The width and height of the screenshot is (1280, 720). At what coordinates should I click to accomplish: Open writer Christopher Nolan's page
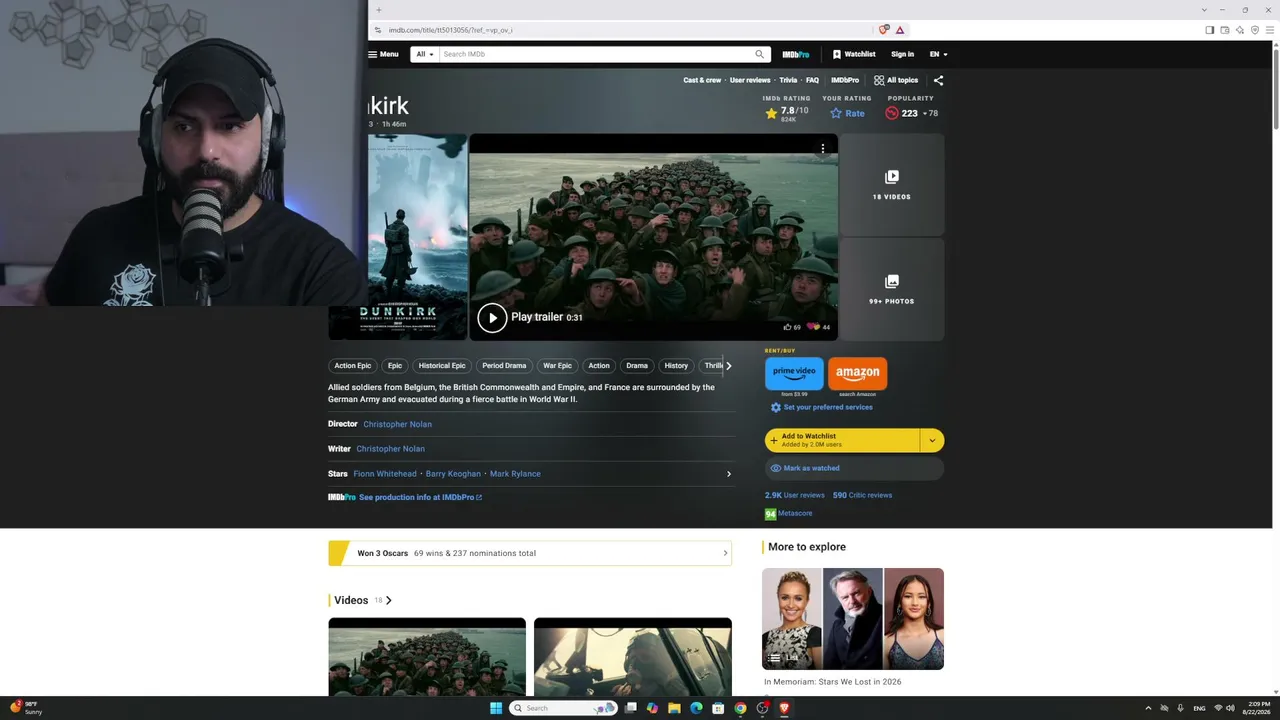point(390,449)
